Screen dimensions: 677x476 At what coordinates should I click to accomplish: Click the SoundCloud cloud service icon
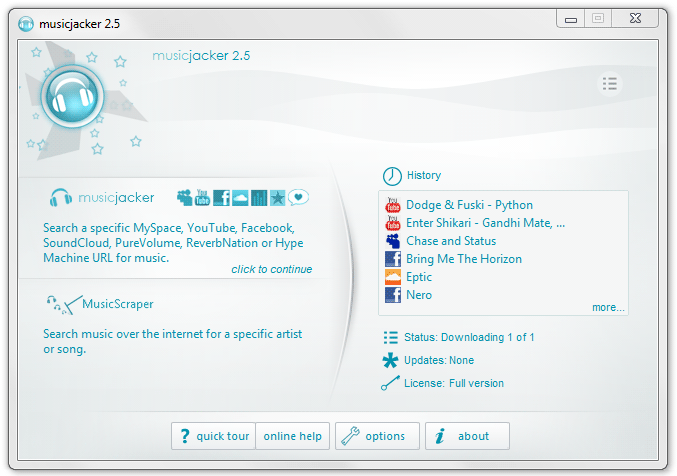240,198
